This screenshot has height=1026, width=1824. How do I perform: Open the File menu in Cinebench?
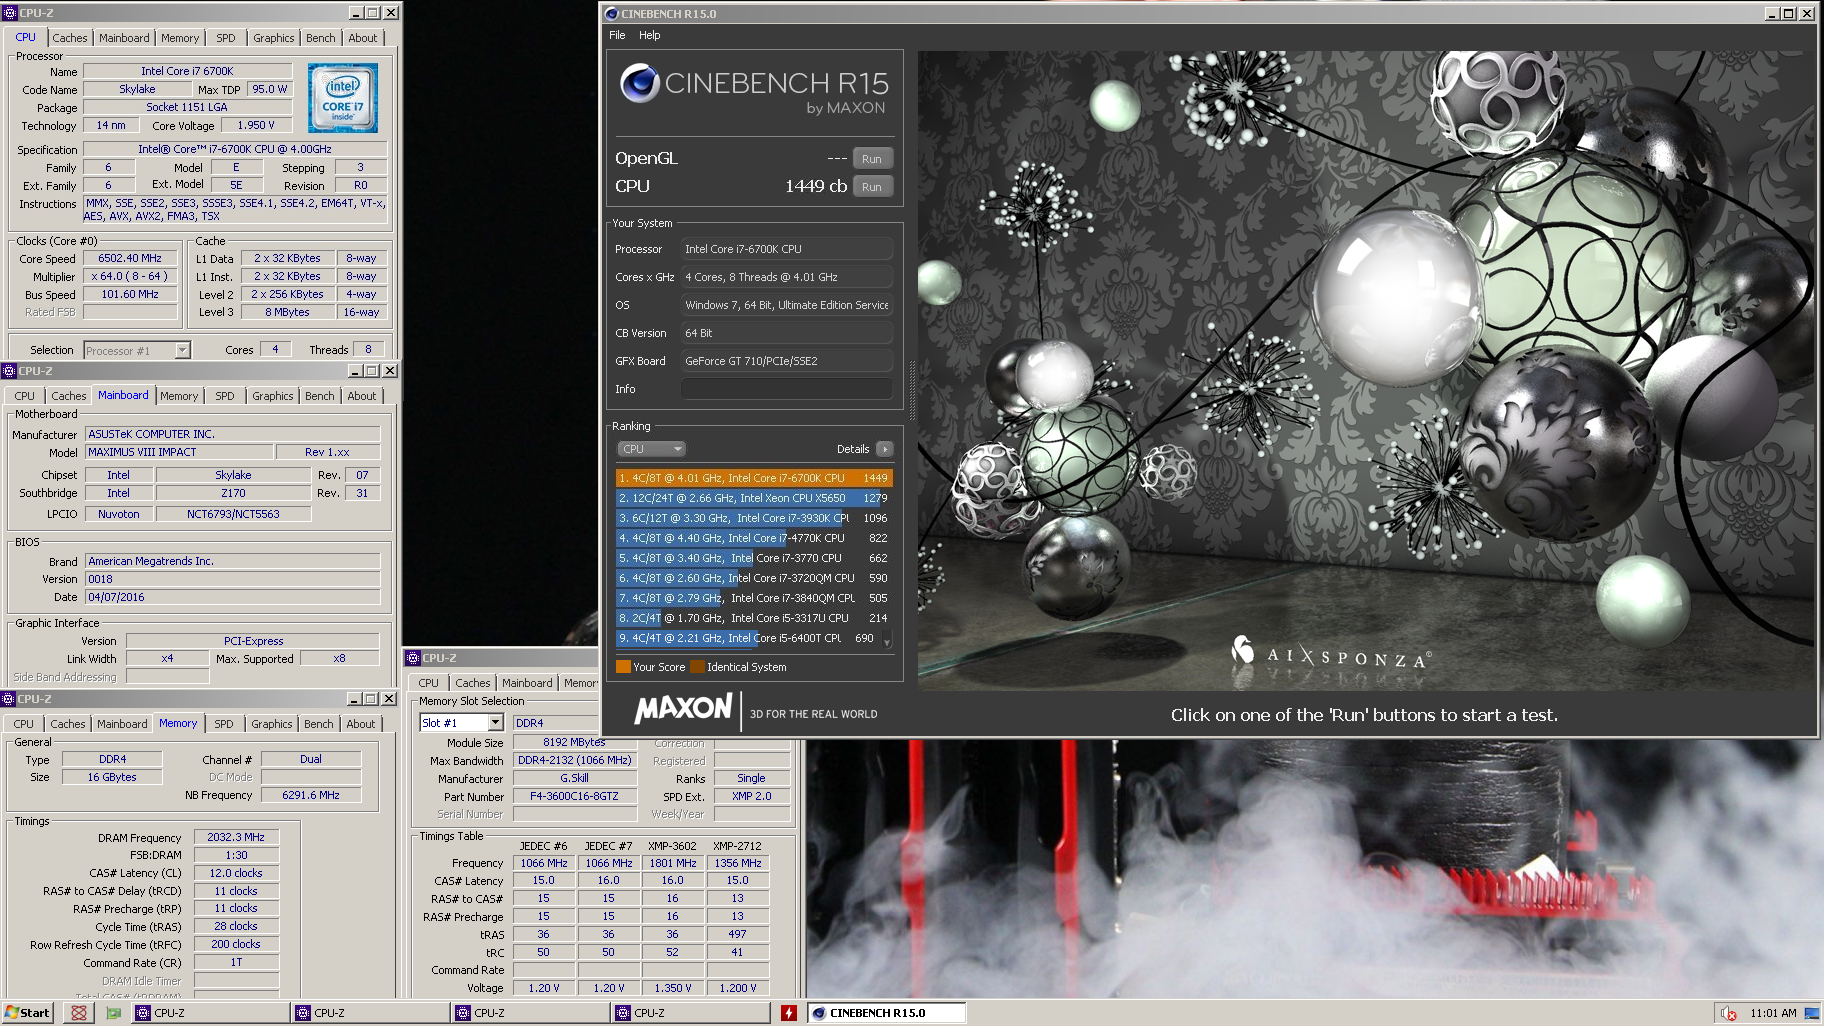[x=617, y=35]
